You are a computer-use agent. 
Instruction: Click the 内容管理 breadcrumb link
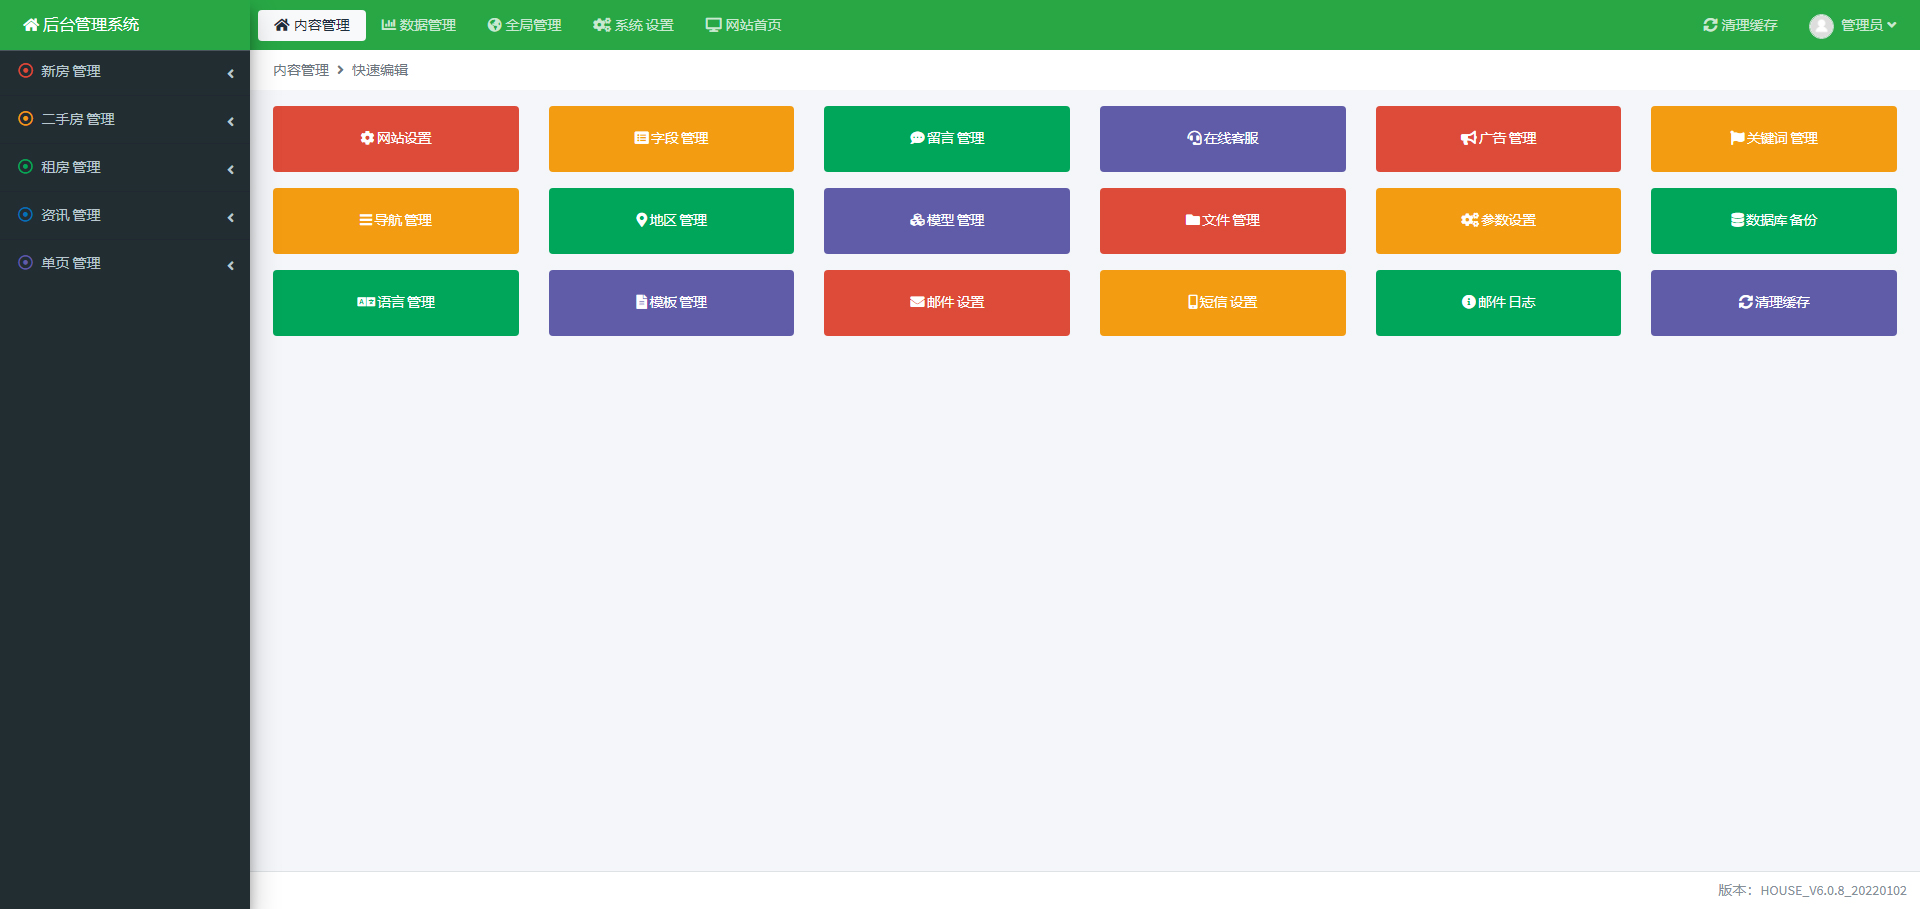[x=301, y=70]
